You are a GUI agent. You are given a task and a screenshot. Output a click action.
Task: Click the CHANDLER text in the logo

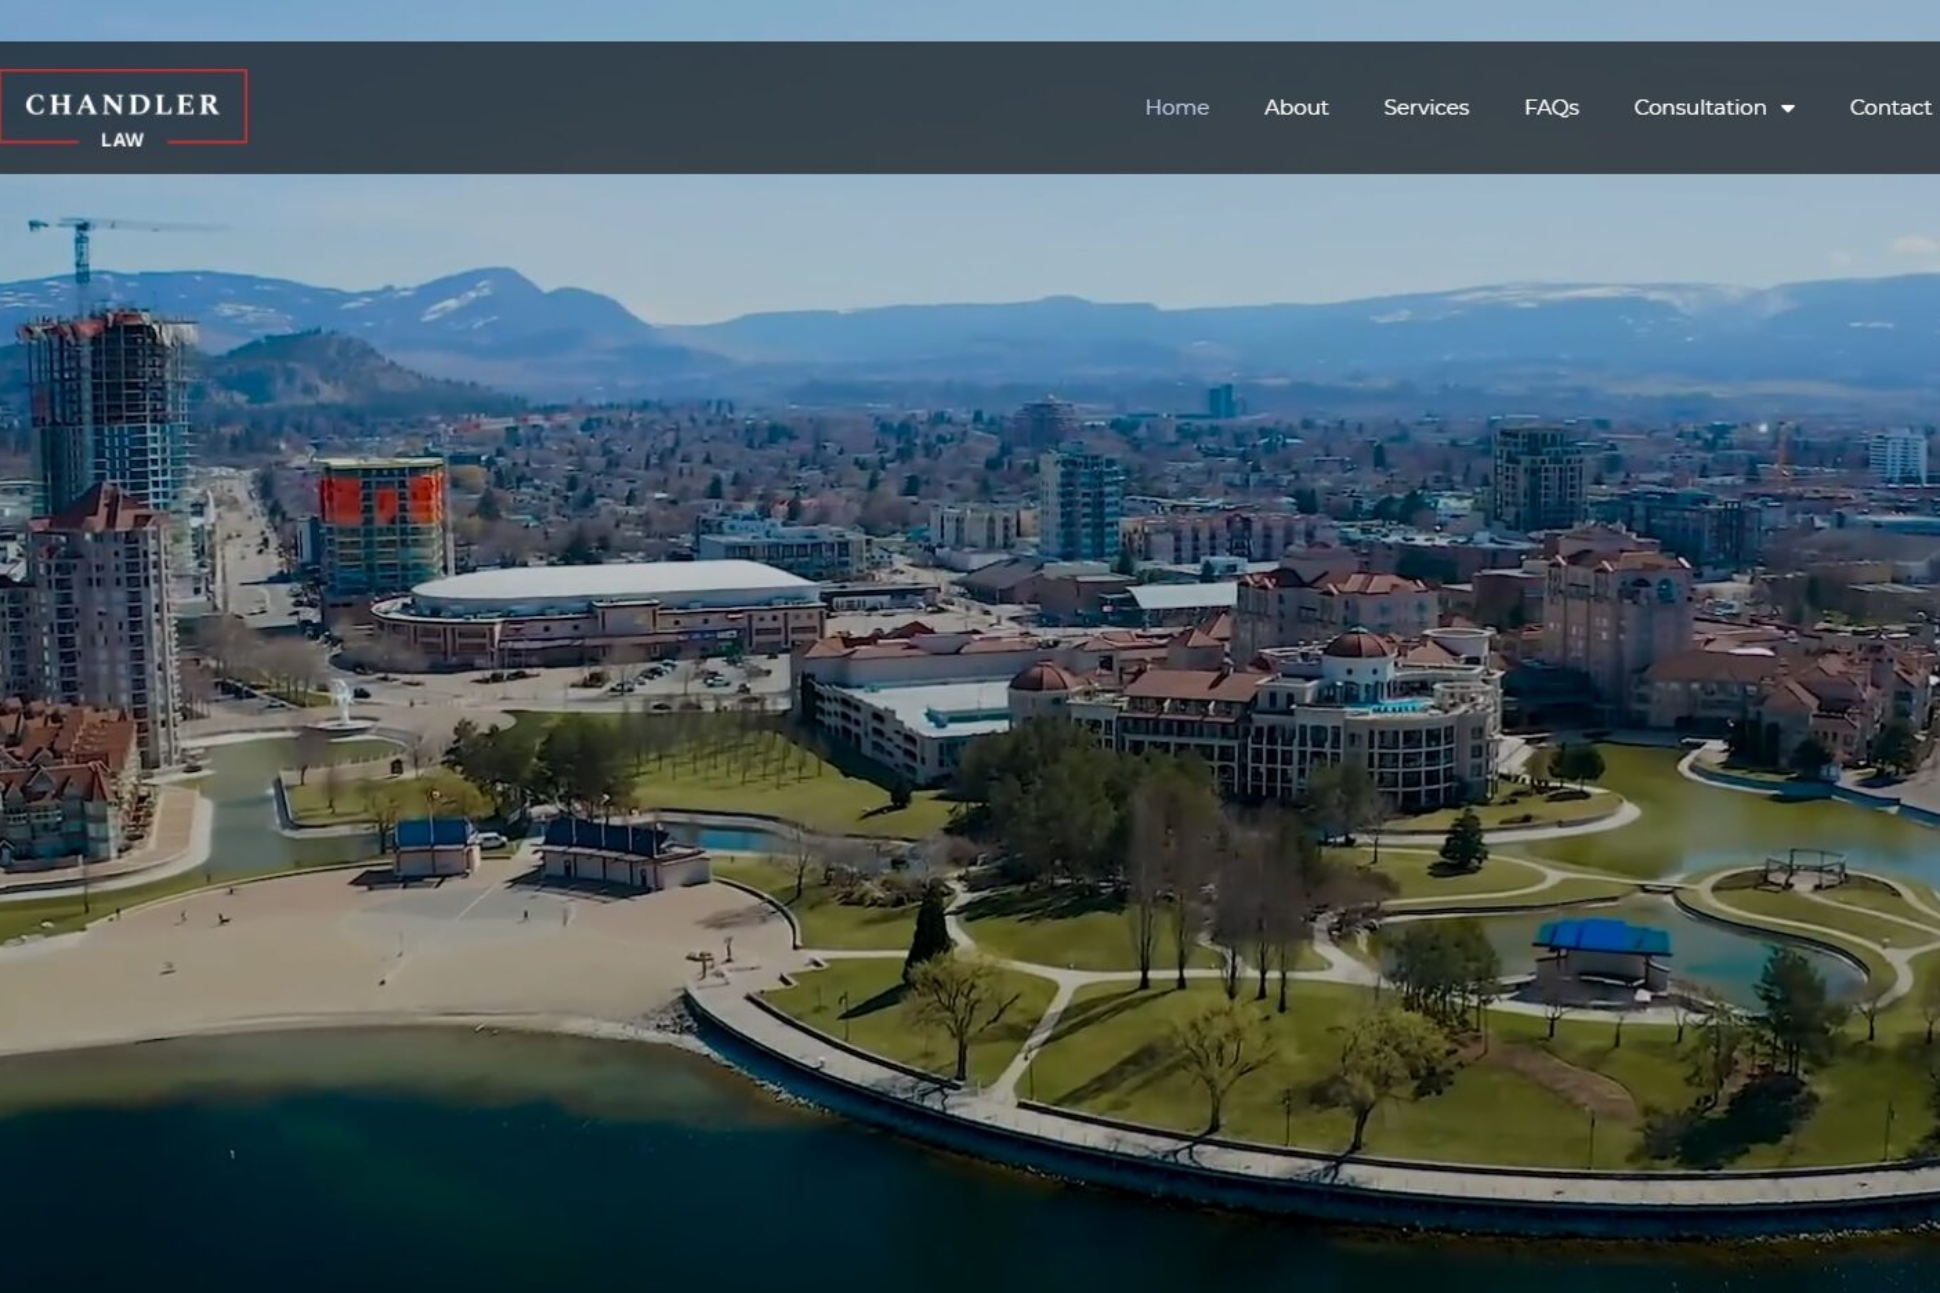[x=122, y=104]
